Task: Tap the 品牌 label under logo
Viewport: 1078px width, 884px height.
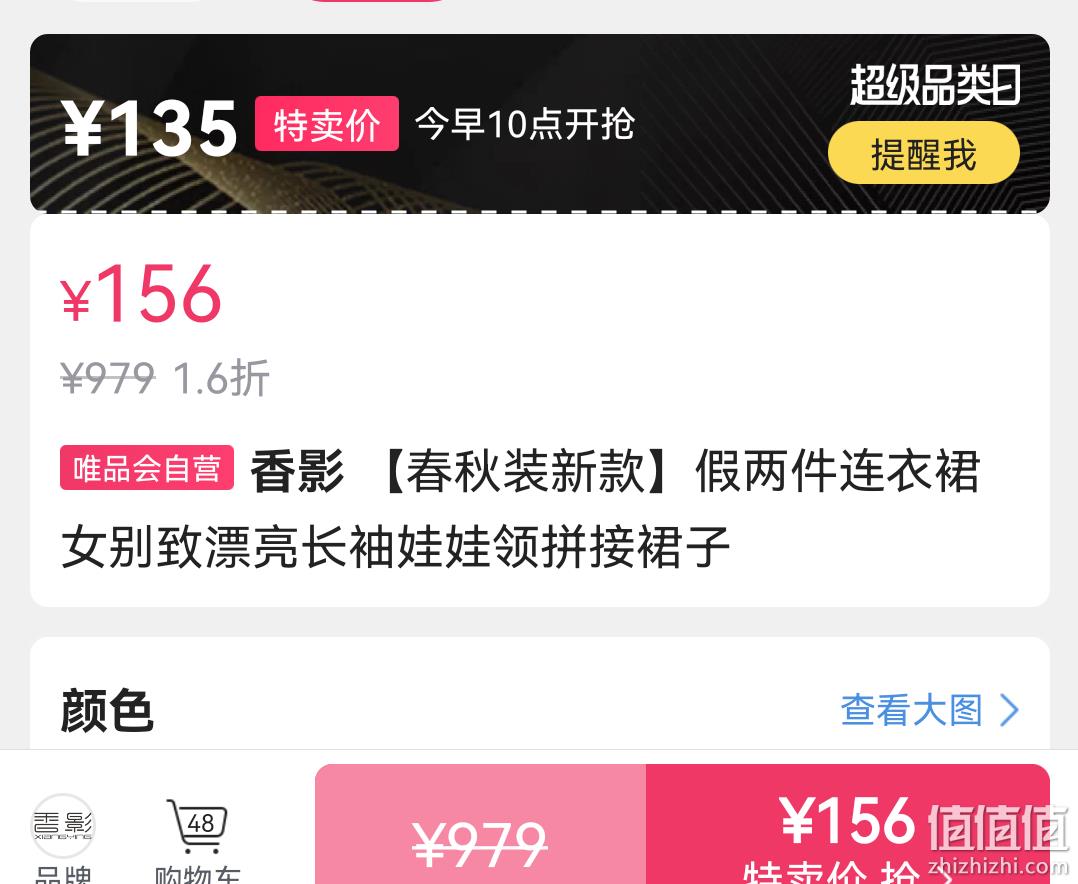Action: [x=63, y=874]
